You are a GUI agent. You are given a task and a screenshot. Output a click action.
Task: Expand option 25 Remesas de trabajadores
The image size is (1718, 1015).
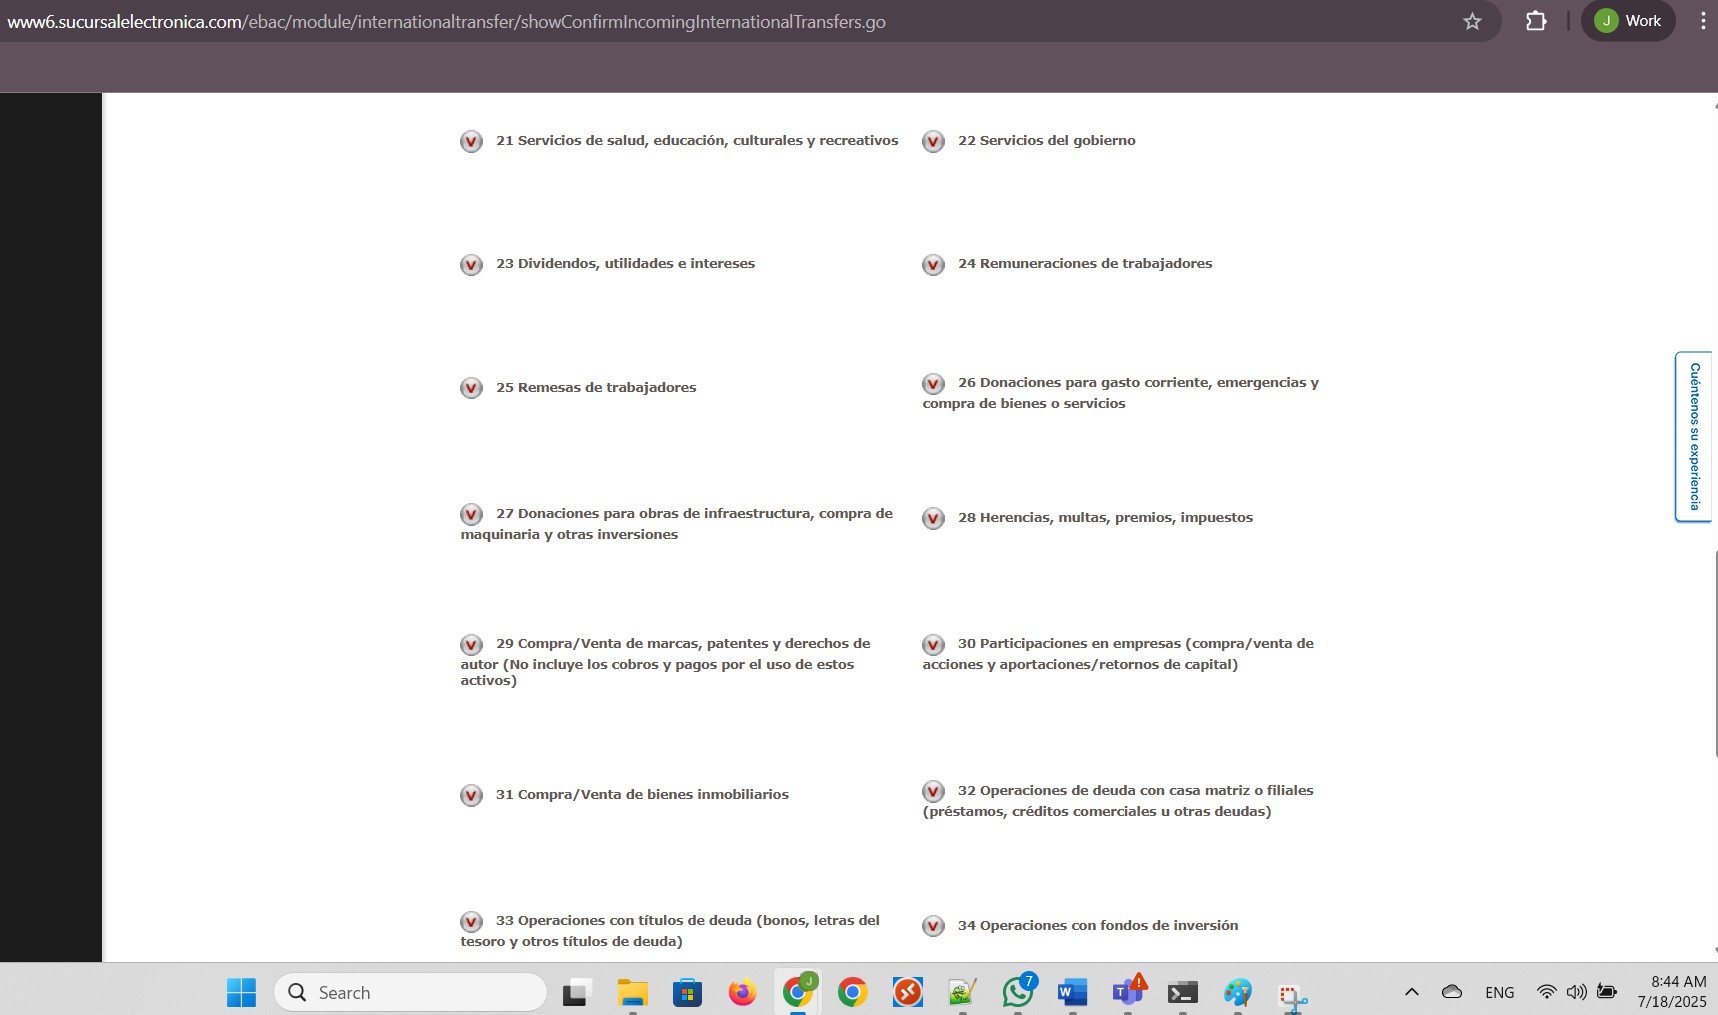click(x=471, y=388)
